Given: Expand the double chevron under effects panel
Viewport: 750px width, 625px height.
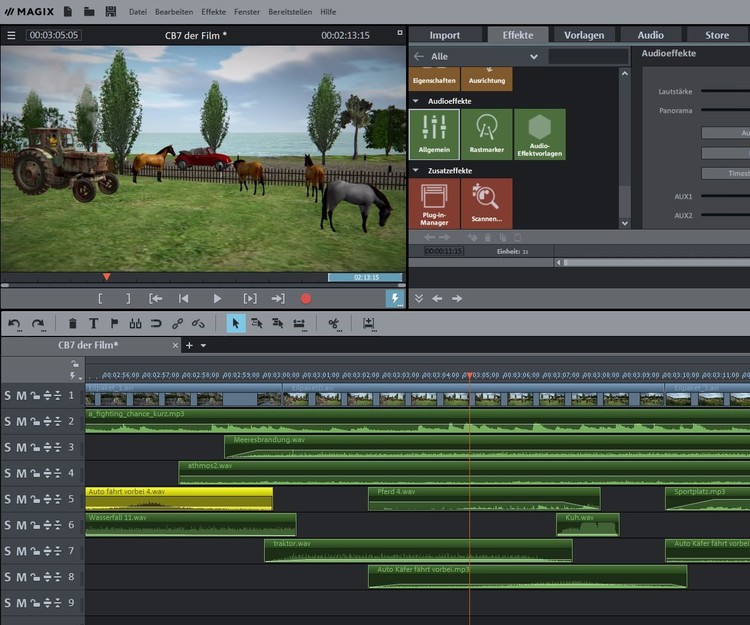Looking at the screenshot, I should coord(419,298).
